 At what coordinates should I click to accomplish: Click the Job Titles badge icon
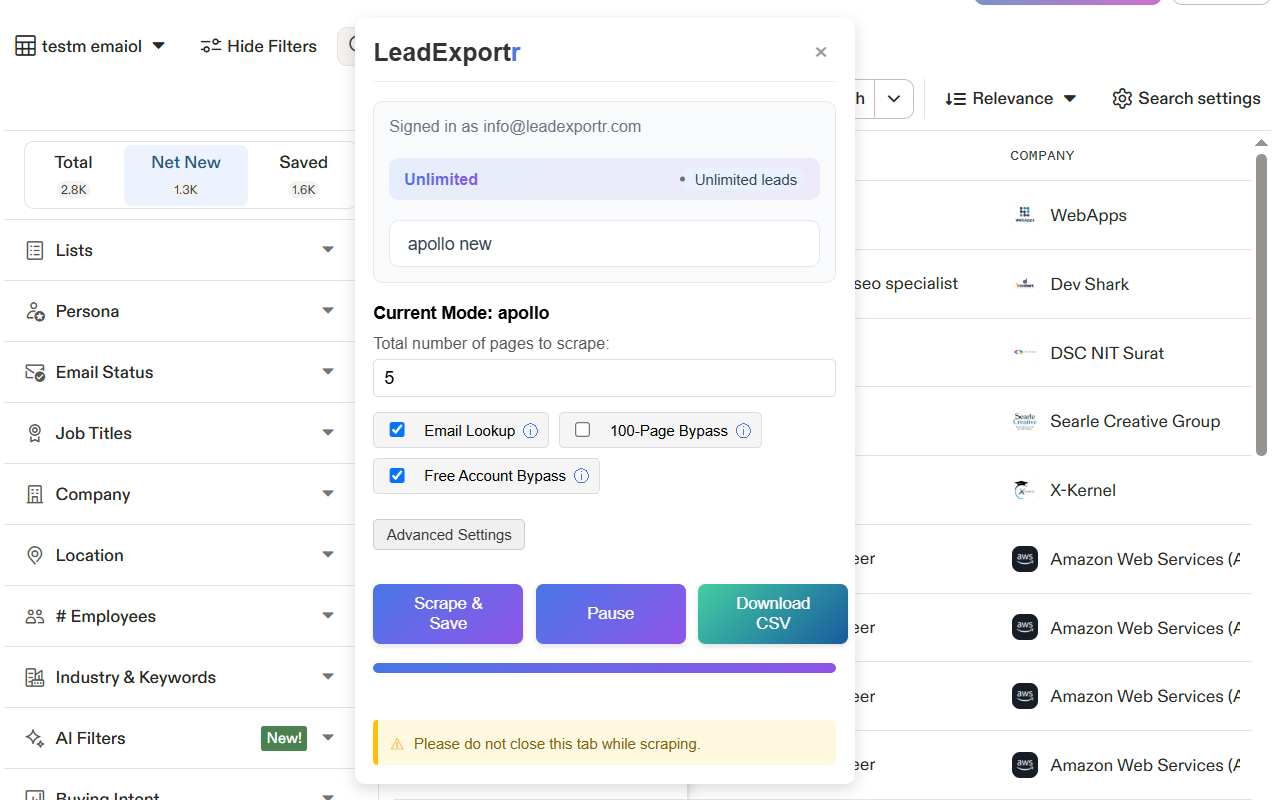(35, 433)
